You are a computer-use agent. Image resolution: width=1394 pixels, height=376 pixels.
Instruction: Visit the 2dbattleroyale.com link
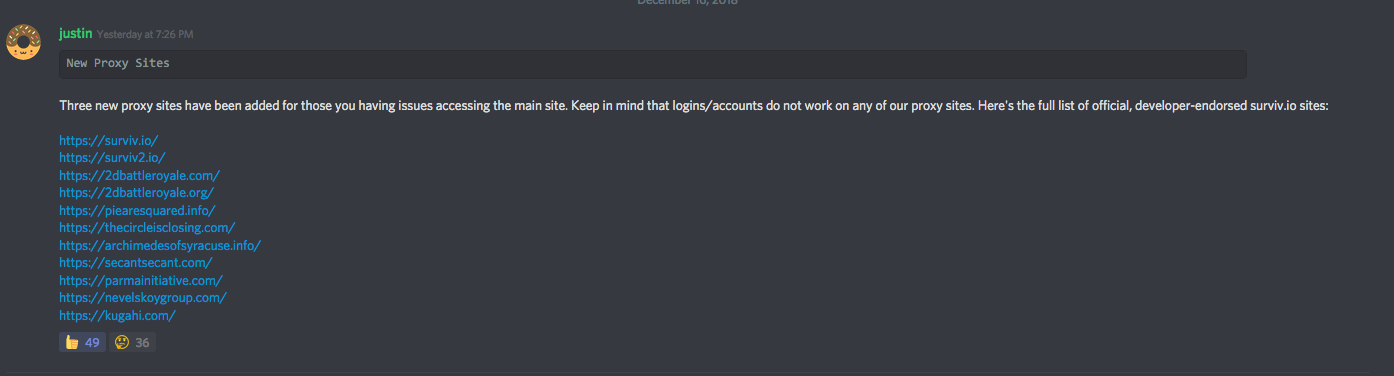pyautogui.click(x=139, y=175)
